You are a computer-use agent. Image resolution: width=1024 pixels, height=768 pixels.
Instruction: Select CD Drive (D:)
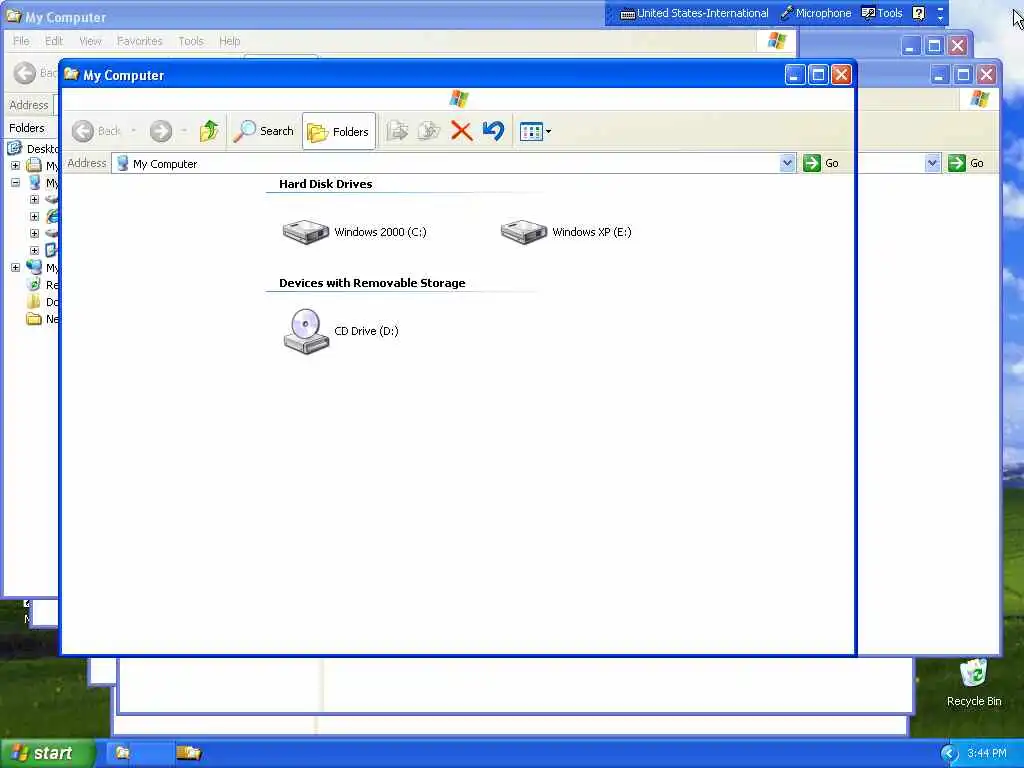(x=341, y=331)
